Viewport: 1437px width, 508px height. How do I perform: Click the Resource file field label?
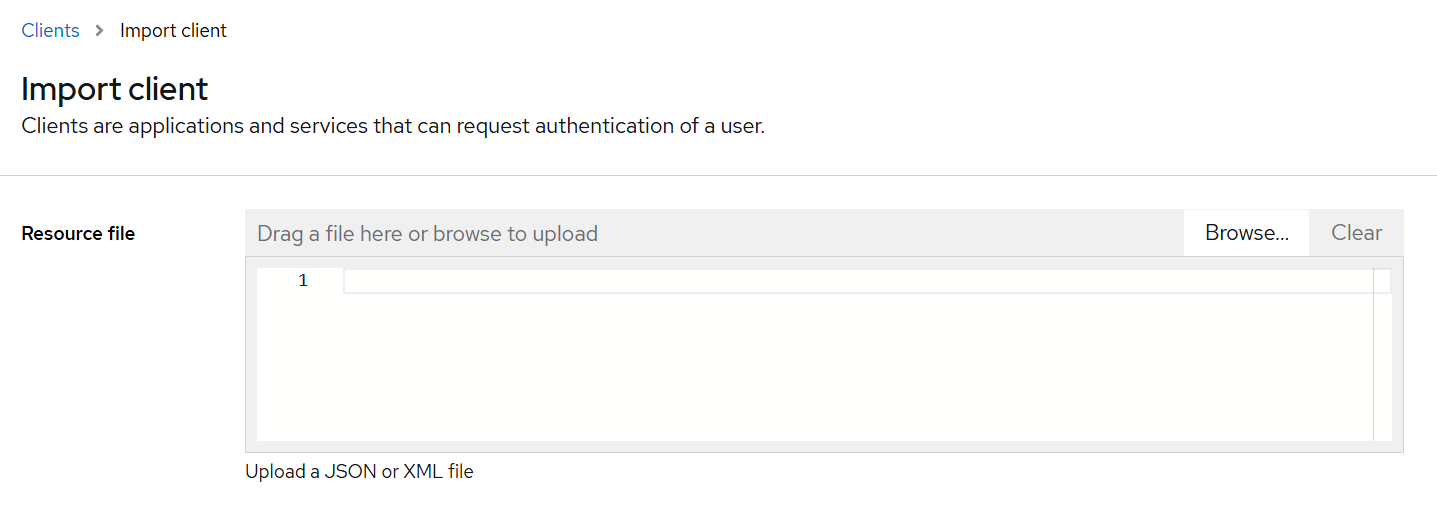pos(78,234)
